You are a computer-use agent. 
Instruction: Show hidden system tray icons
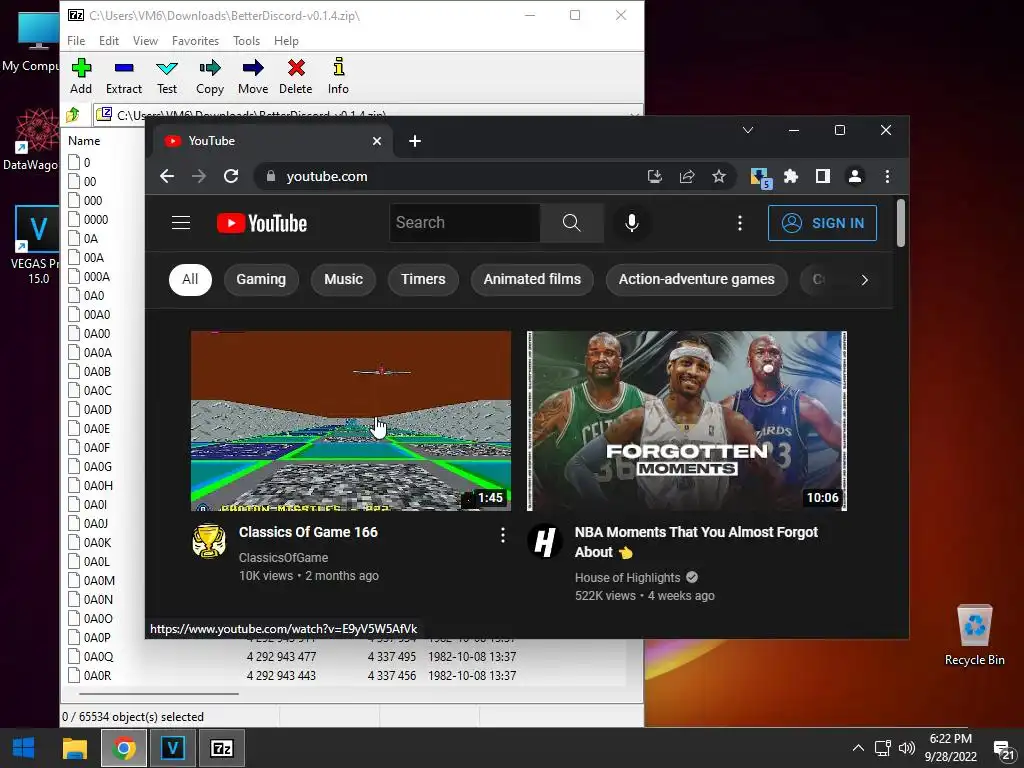click(x=858, y=748)
